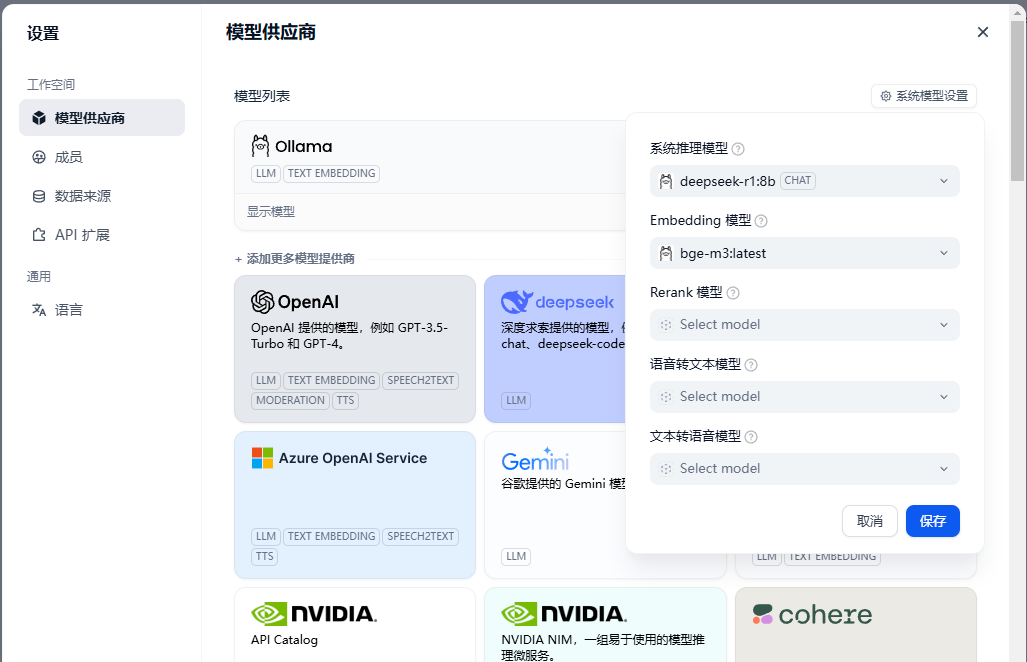Click the gear icon in 系统模型设置
Viewport: 1027px width, 662px height.
tap(886, 96)
